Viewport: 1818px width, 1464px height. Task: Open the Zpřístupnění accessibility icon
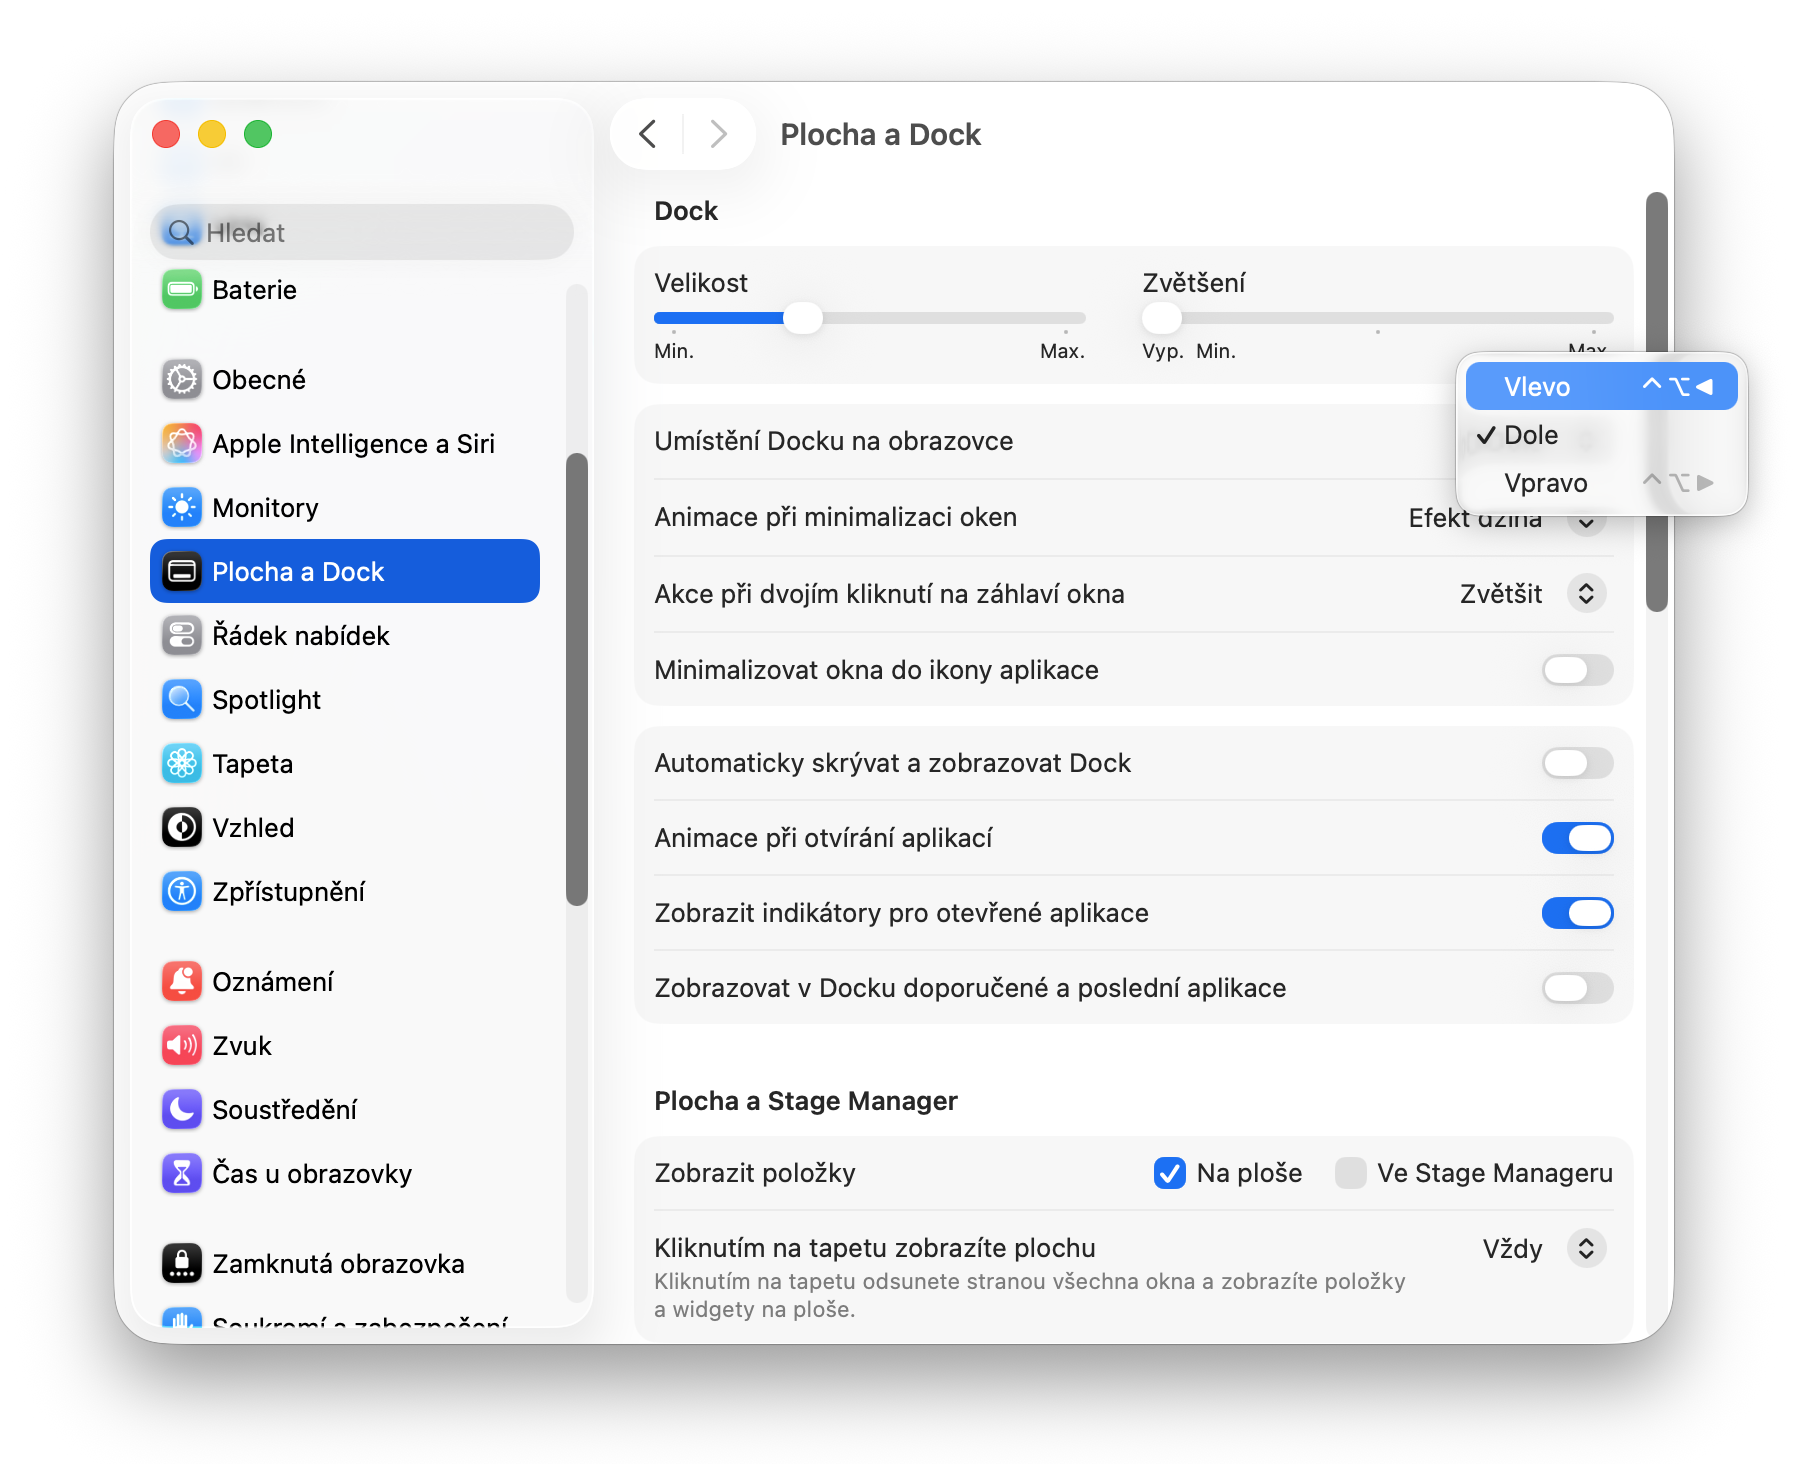(182, 892)
